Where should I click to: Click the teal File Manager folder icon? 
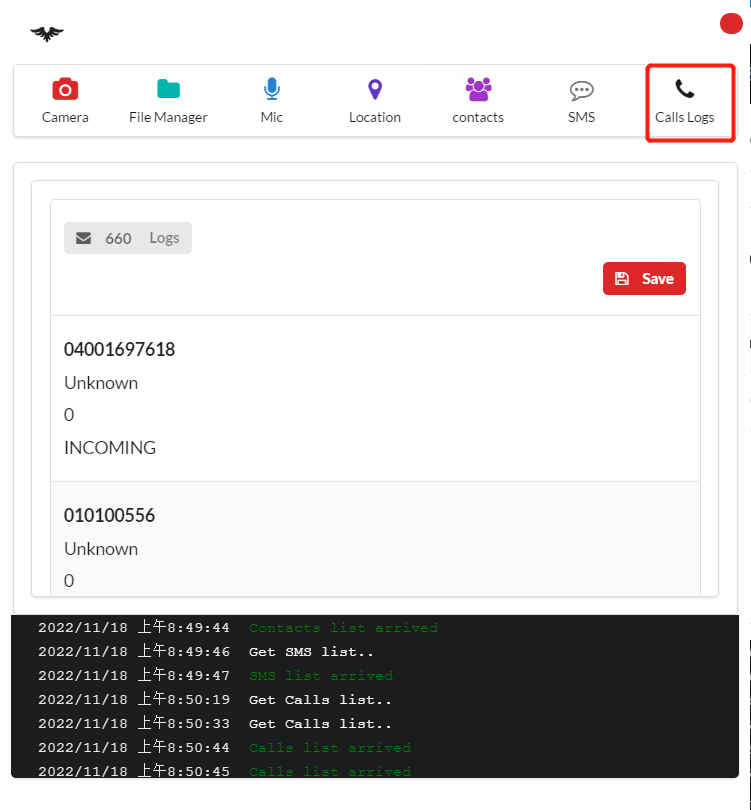tap(168, 90)
